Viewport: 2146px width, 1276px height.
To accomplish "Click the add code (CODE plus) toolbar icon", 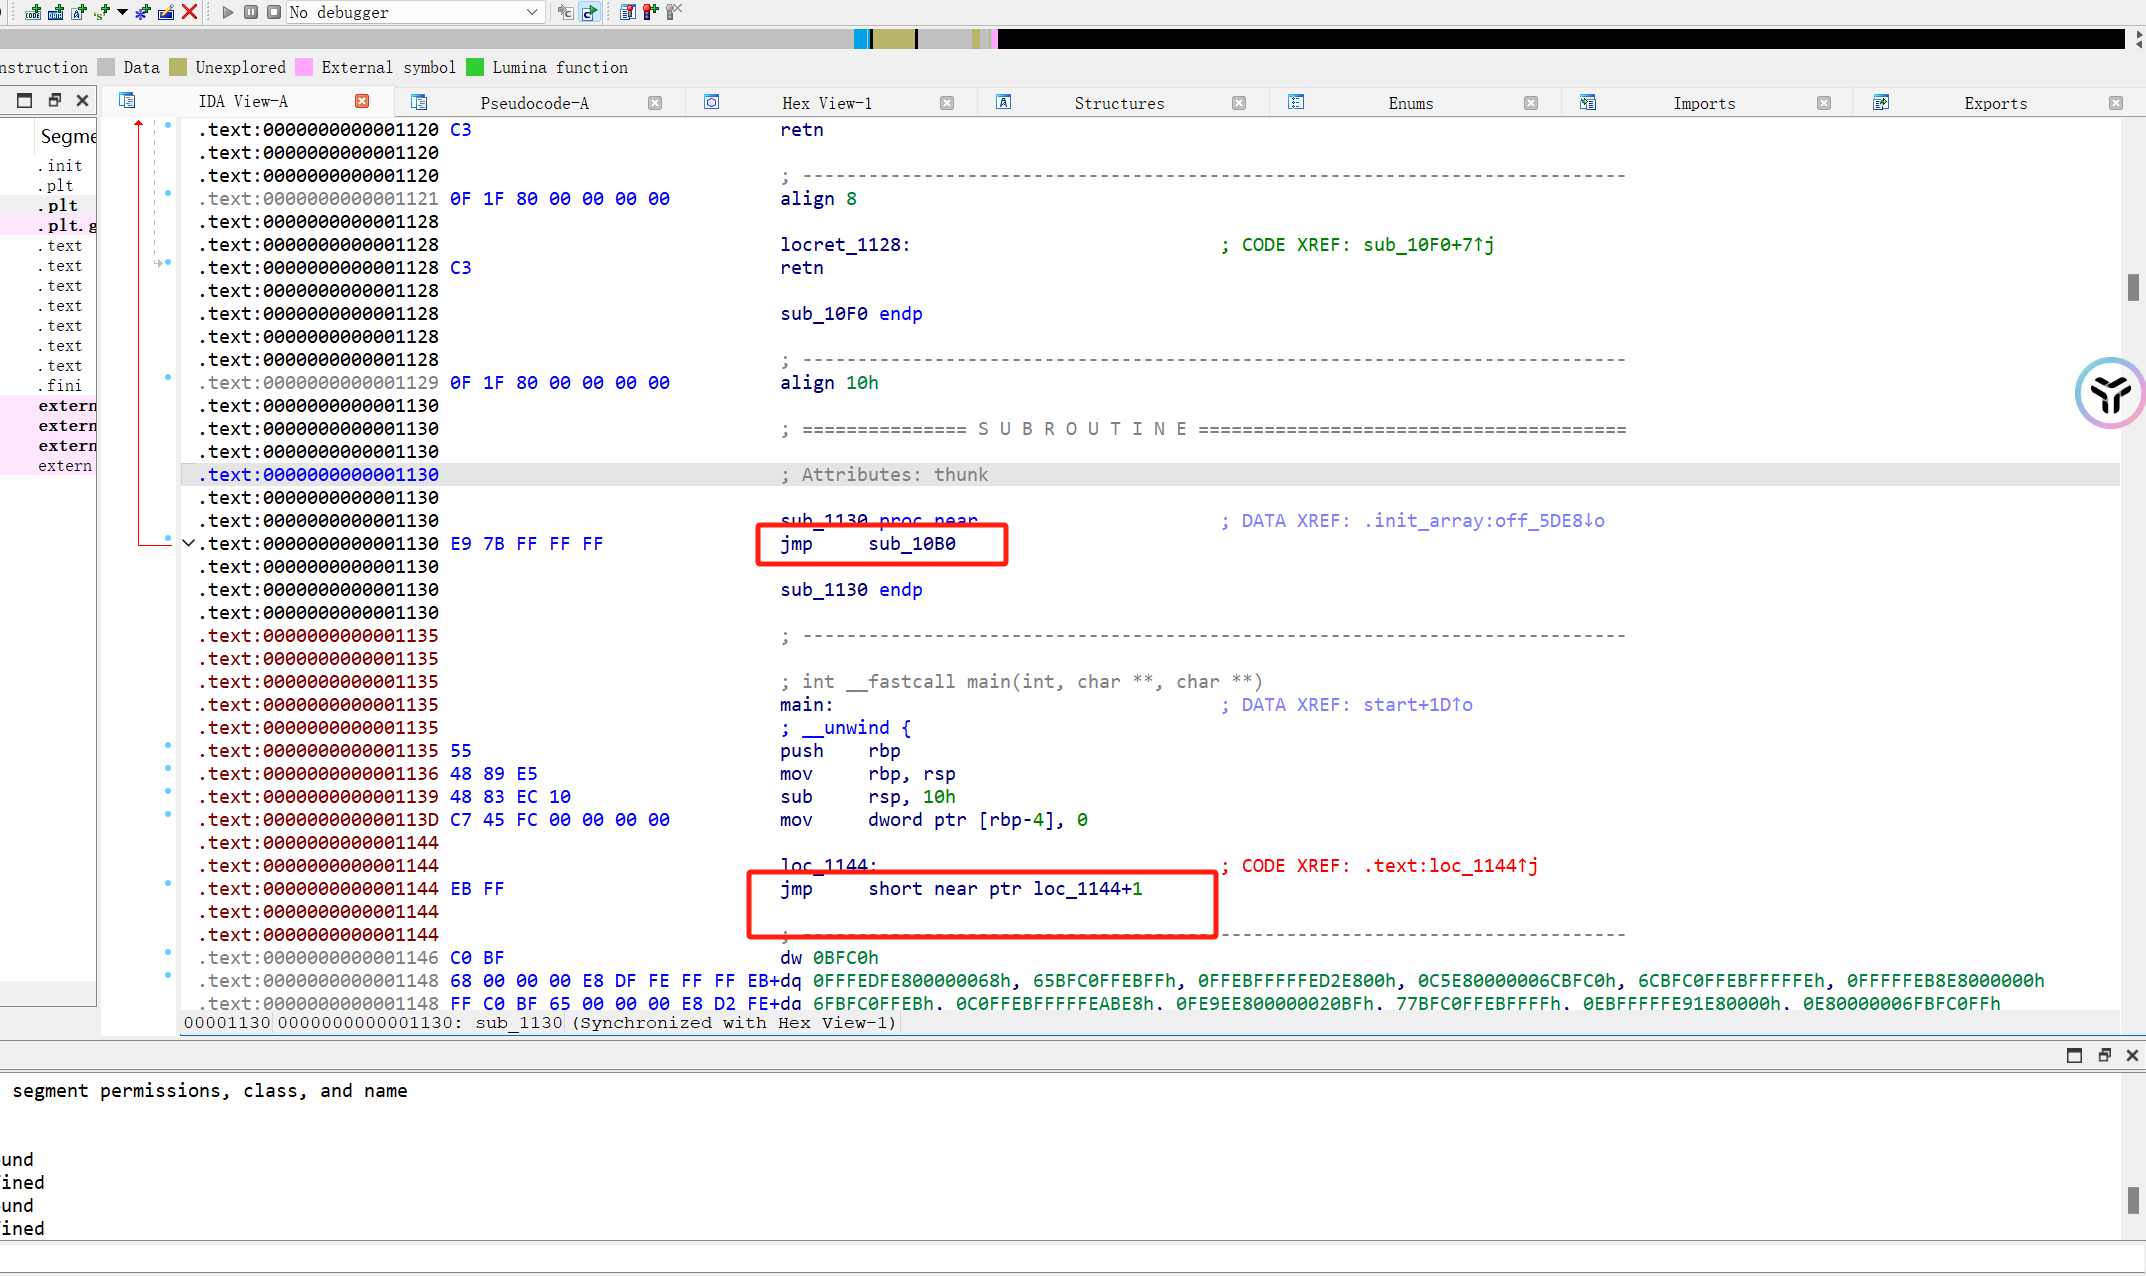I will tap(32, 12).
